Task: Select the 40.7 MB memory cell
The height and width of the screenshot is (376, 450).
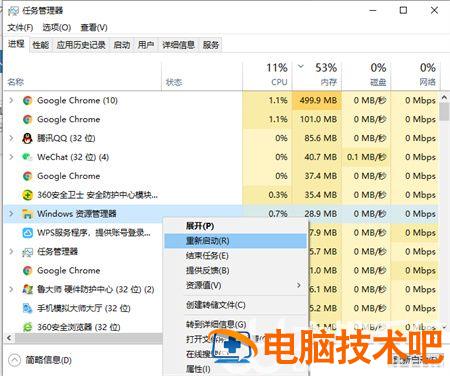Action: [317, 157]
